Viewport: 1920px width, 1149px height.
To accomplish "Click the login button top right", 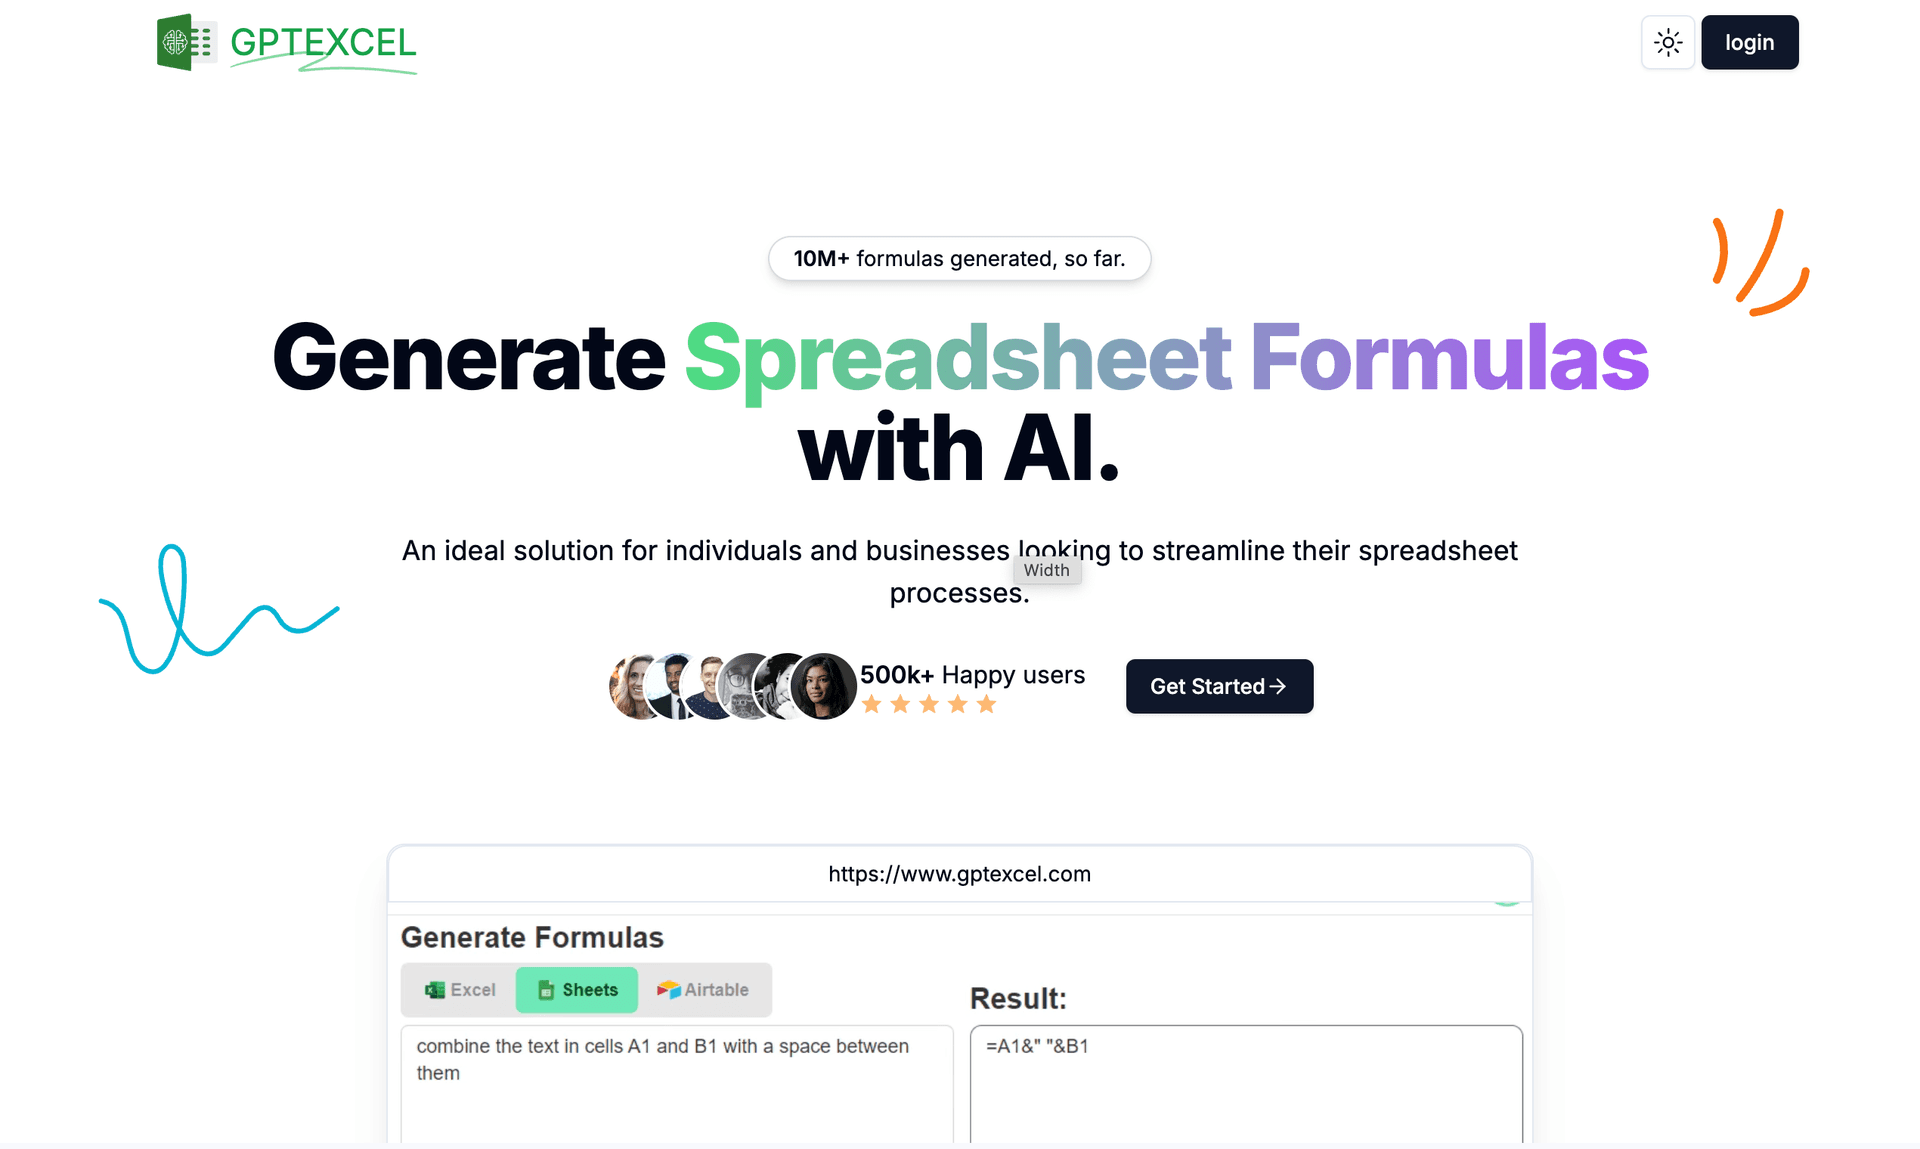I will pyautogui.click(x=1749, y=41).
